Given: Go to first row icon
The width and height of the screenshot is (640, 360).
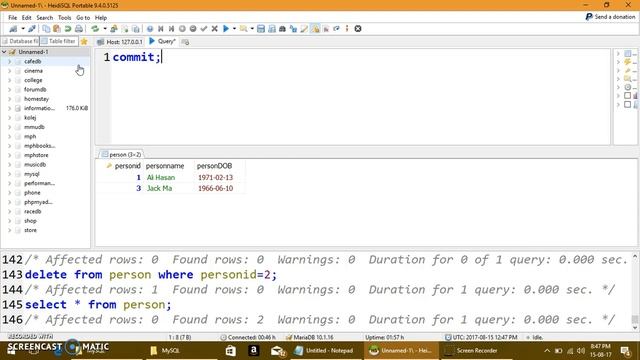Looking at the screenshot, I should pos(161,29).
